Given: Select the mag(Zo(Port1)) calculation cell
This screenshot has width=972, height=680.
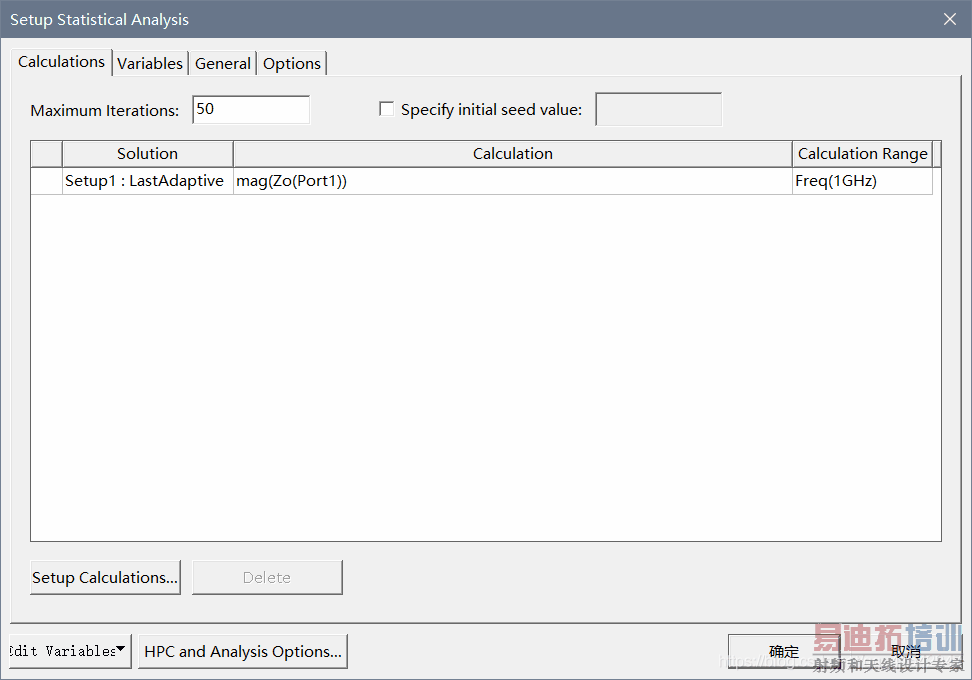Looking at the screenshot, I should coord(513,181).
